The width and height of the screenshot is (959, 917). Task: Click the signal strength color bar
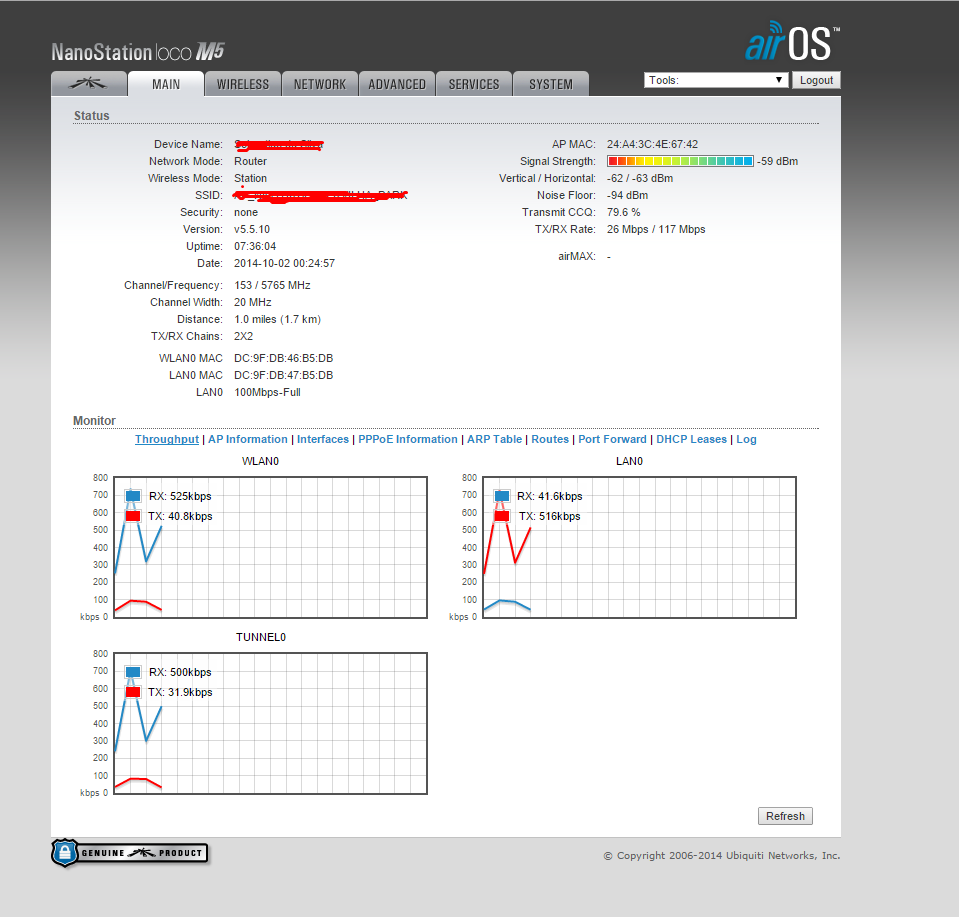680,161
